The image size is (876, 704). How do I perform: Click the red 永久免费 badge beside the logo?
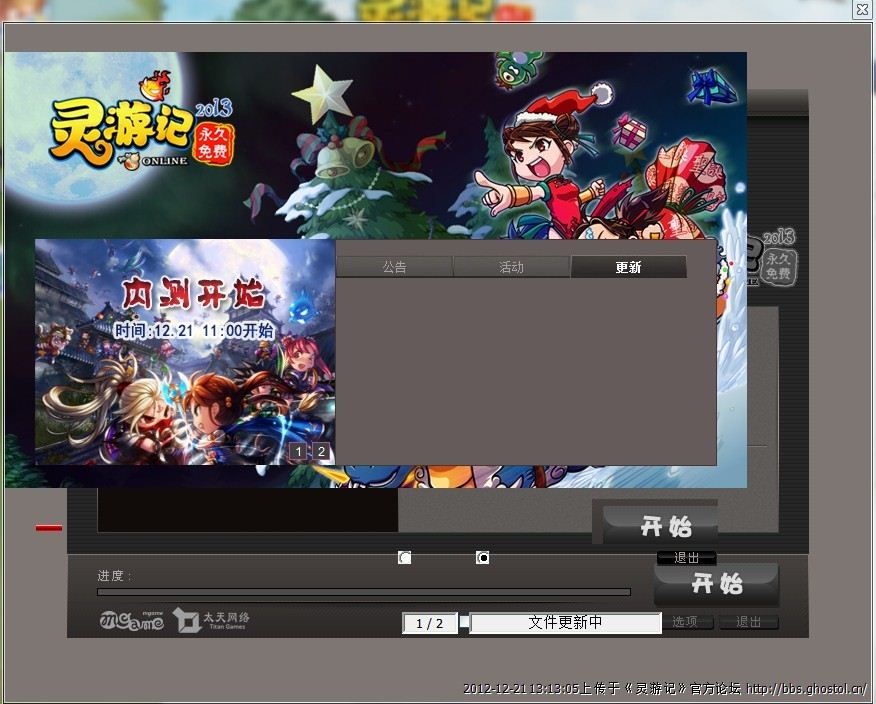pyautogui.click(x=213, y=144)
